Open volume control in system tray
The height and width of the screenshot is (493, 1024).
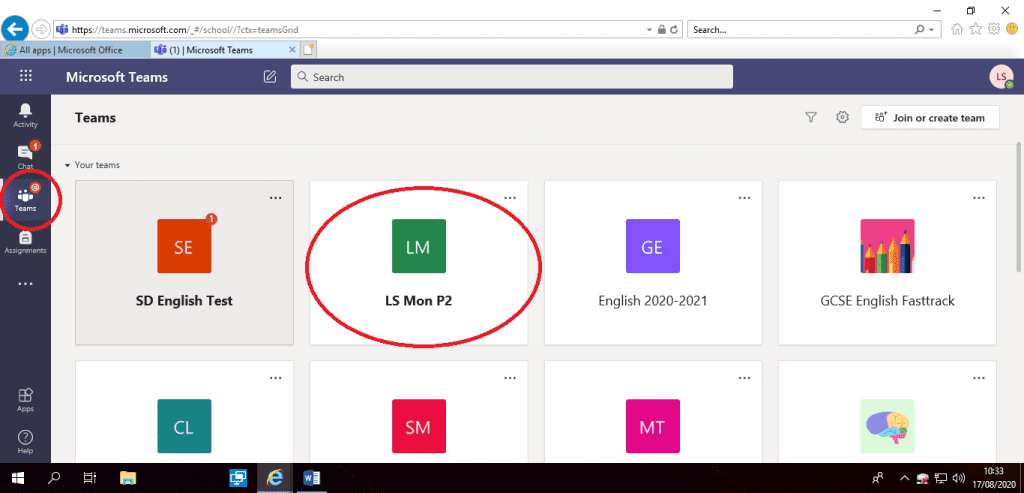tap(959, 478)
